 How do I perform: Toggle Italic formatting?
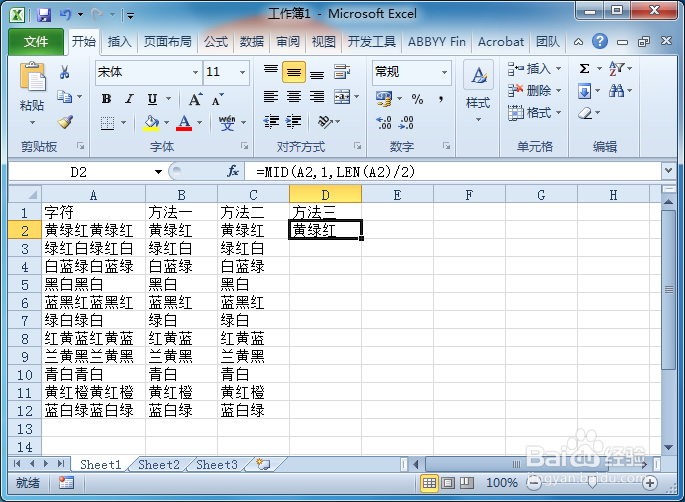(129, 99)
